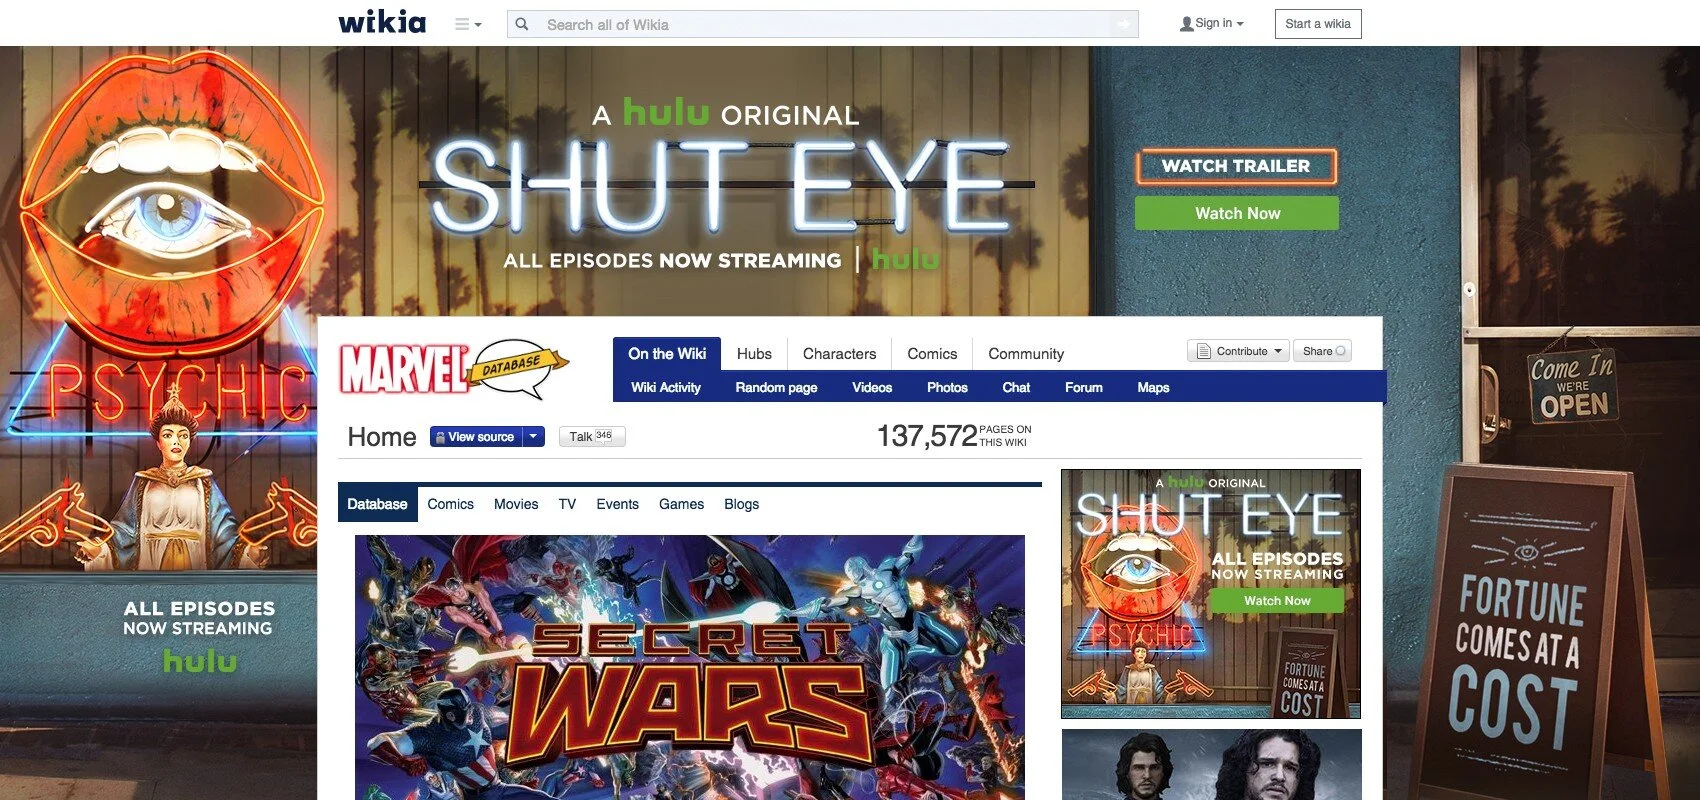Viewport: 1700px width, 800px height.
Task: Open the Chat link
Action: (x=1016, y=387)
